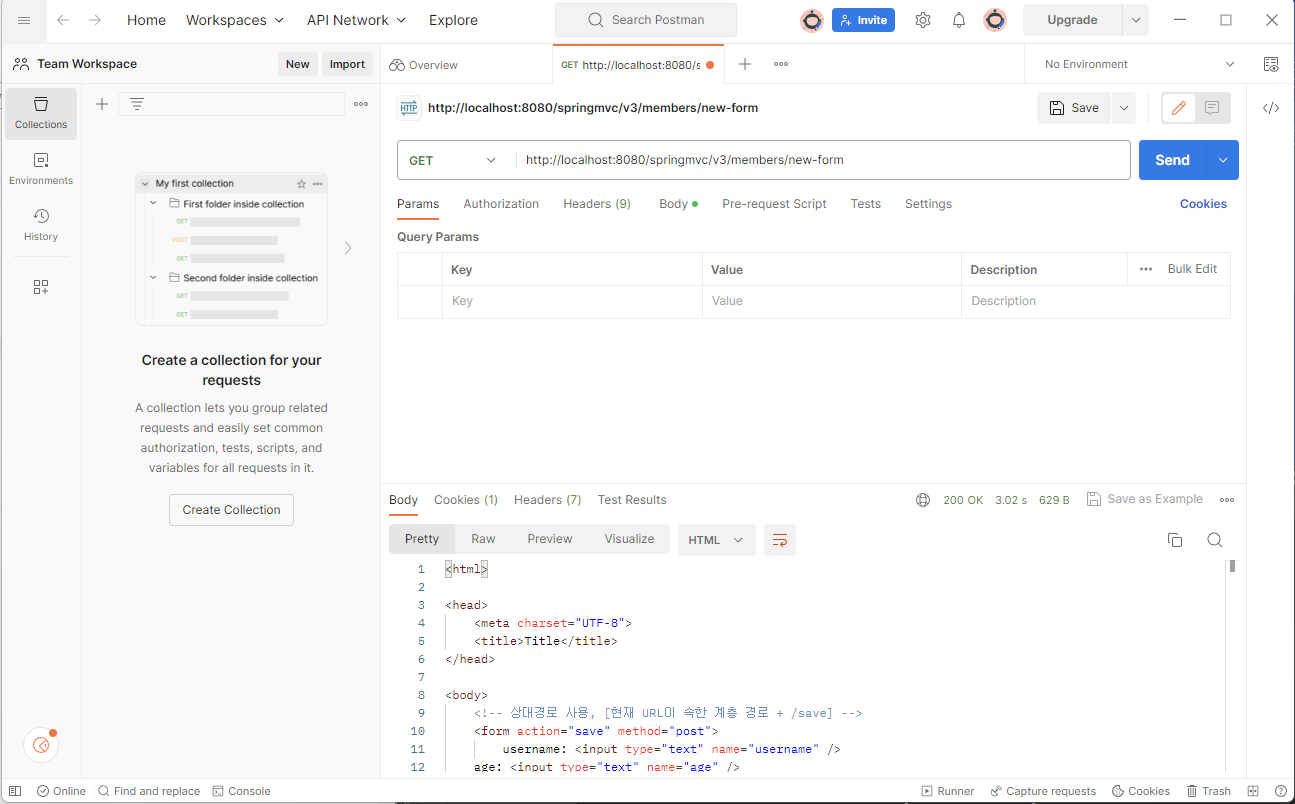Open the No Environment selector

(x=1140, y=64)
